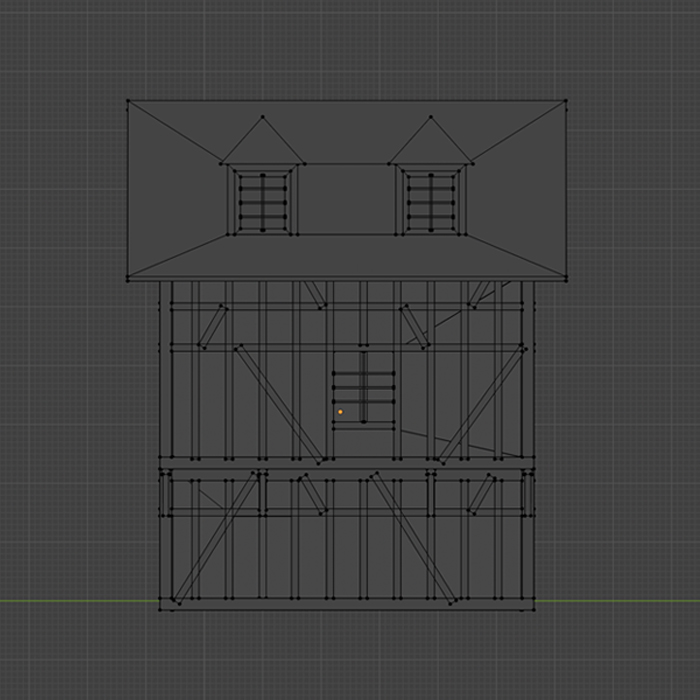
Task: Click the small diagonal brace at upper-left wall
Action: click(213, 327)
